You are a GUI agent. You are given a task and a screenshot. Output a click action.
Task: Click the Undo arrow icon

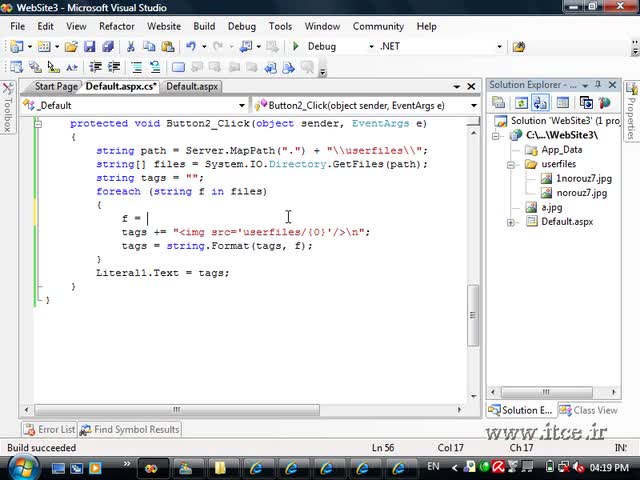191,47
